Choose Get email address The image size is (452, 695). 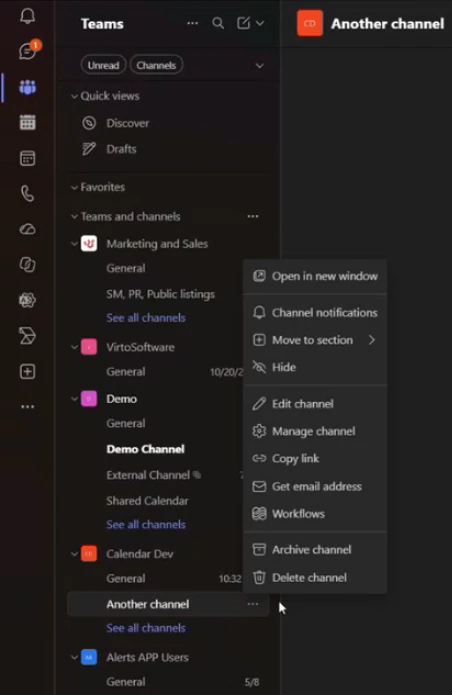[315, 486]
